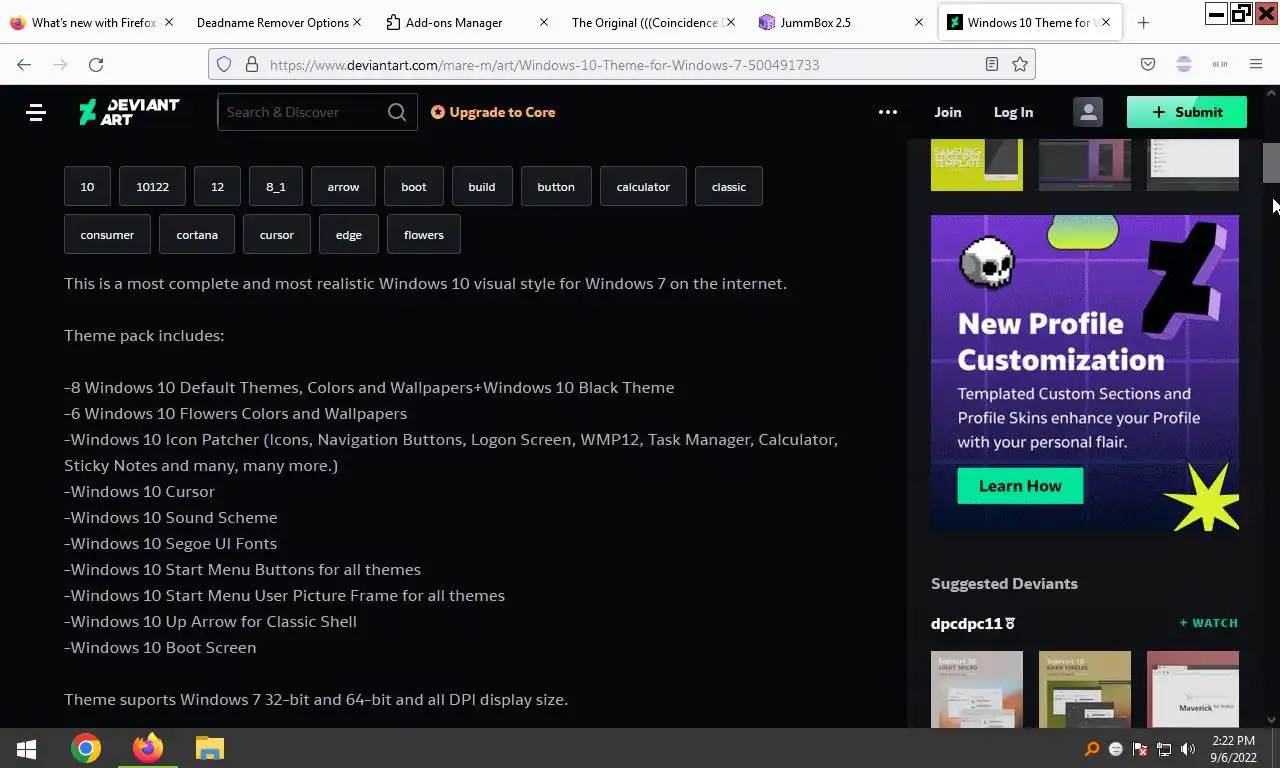Open dpcdpc11 deviant profile link
Image resolution: width=1280 pixels, height=768 pixels.
(x=972, y=623)
